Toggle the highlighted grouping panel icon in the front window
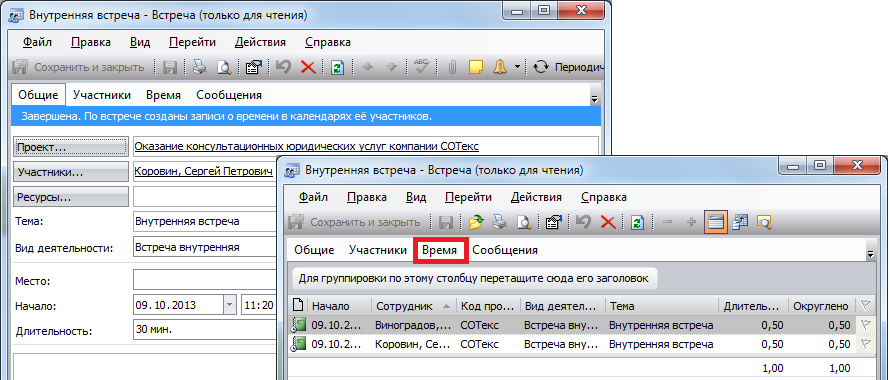890x380 pixels. pyautogui.click(x=716, y=222)
